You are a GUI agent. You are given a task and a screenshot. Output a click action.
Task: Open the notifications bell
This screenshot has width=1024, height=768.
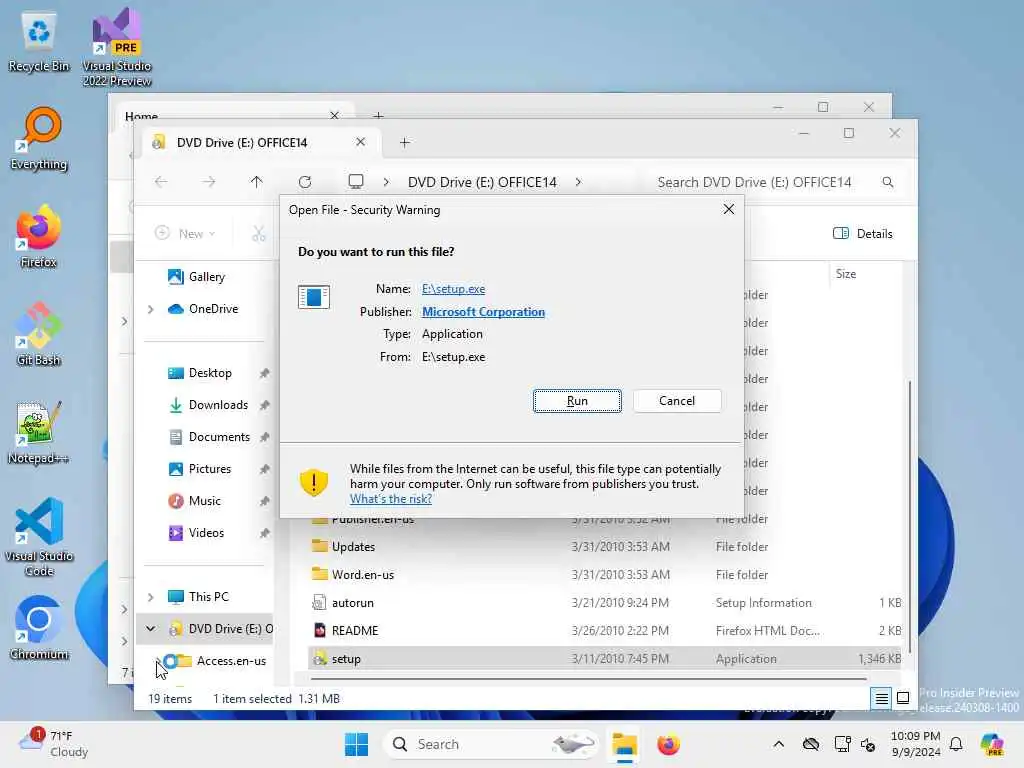pos(956,744)
